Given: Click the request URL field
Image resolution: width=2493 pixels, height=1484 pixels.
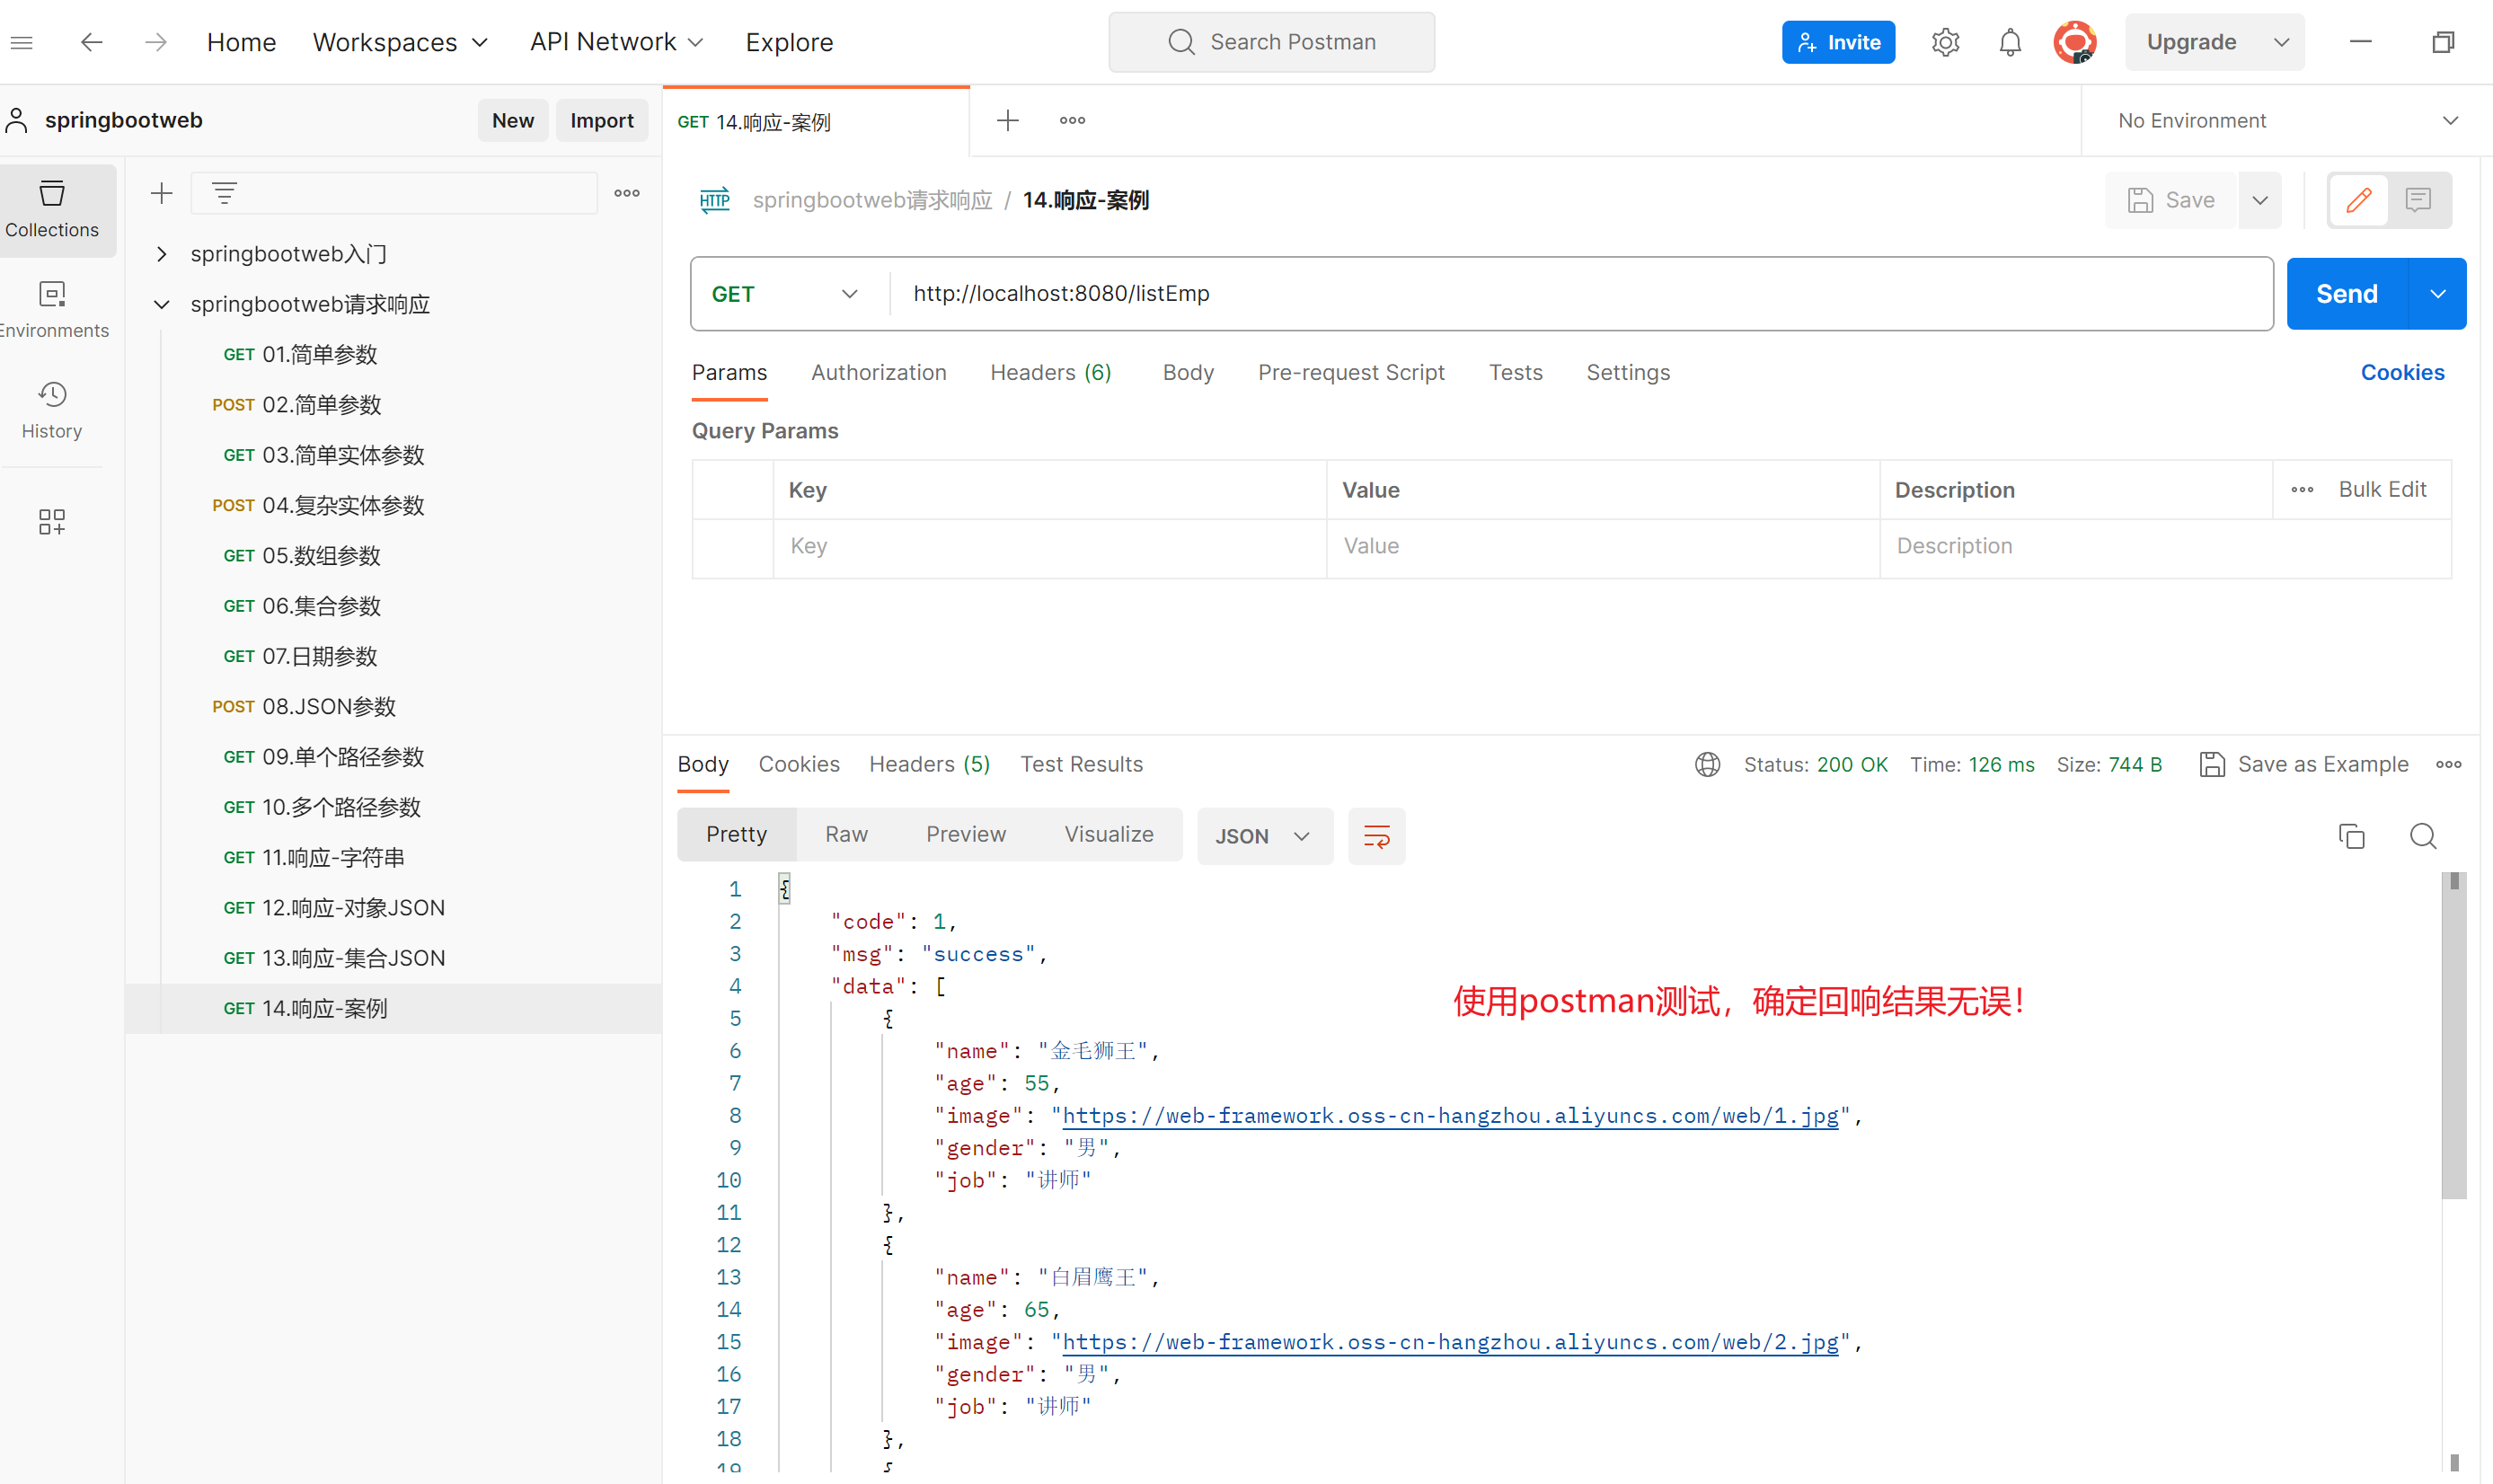Looking at the screenshot, I should [x=1580, y=294].
